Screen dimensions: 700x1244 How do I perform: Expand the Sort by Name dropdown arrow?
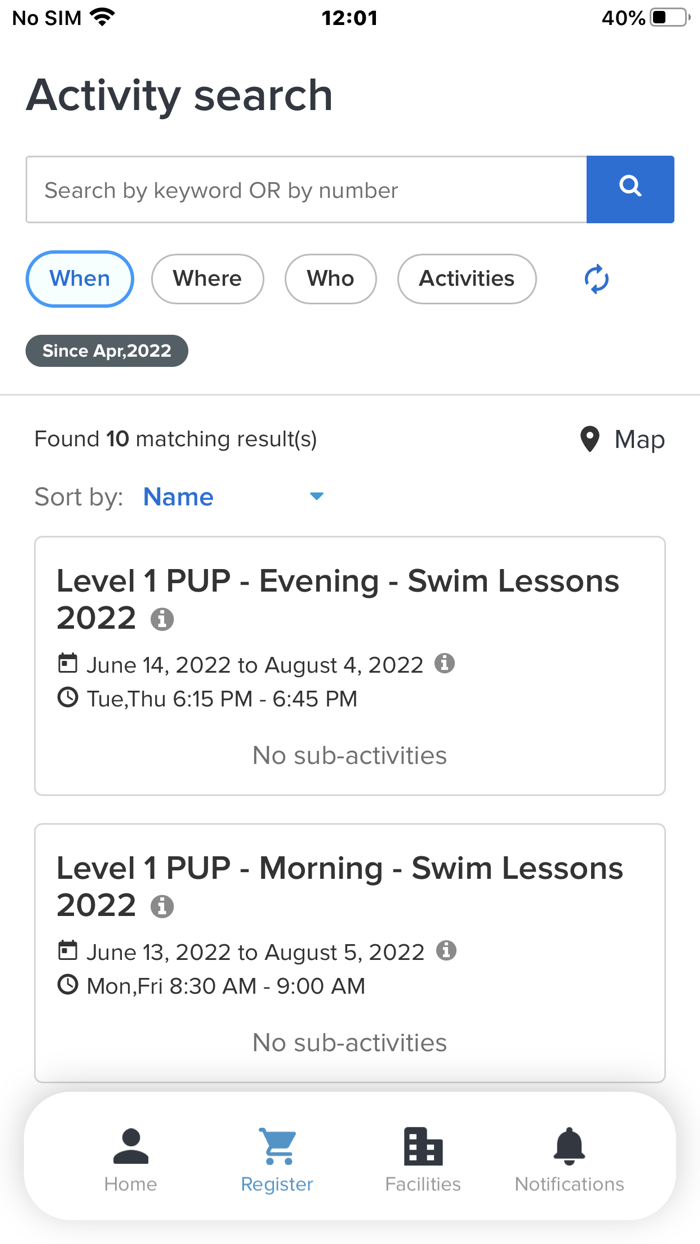pyautogui.click(x=317, y=496)
